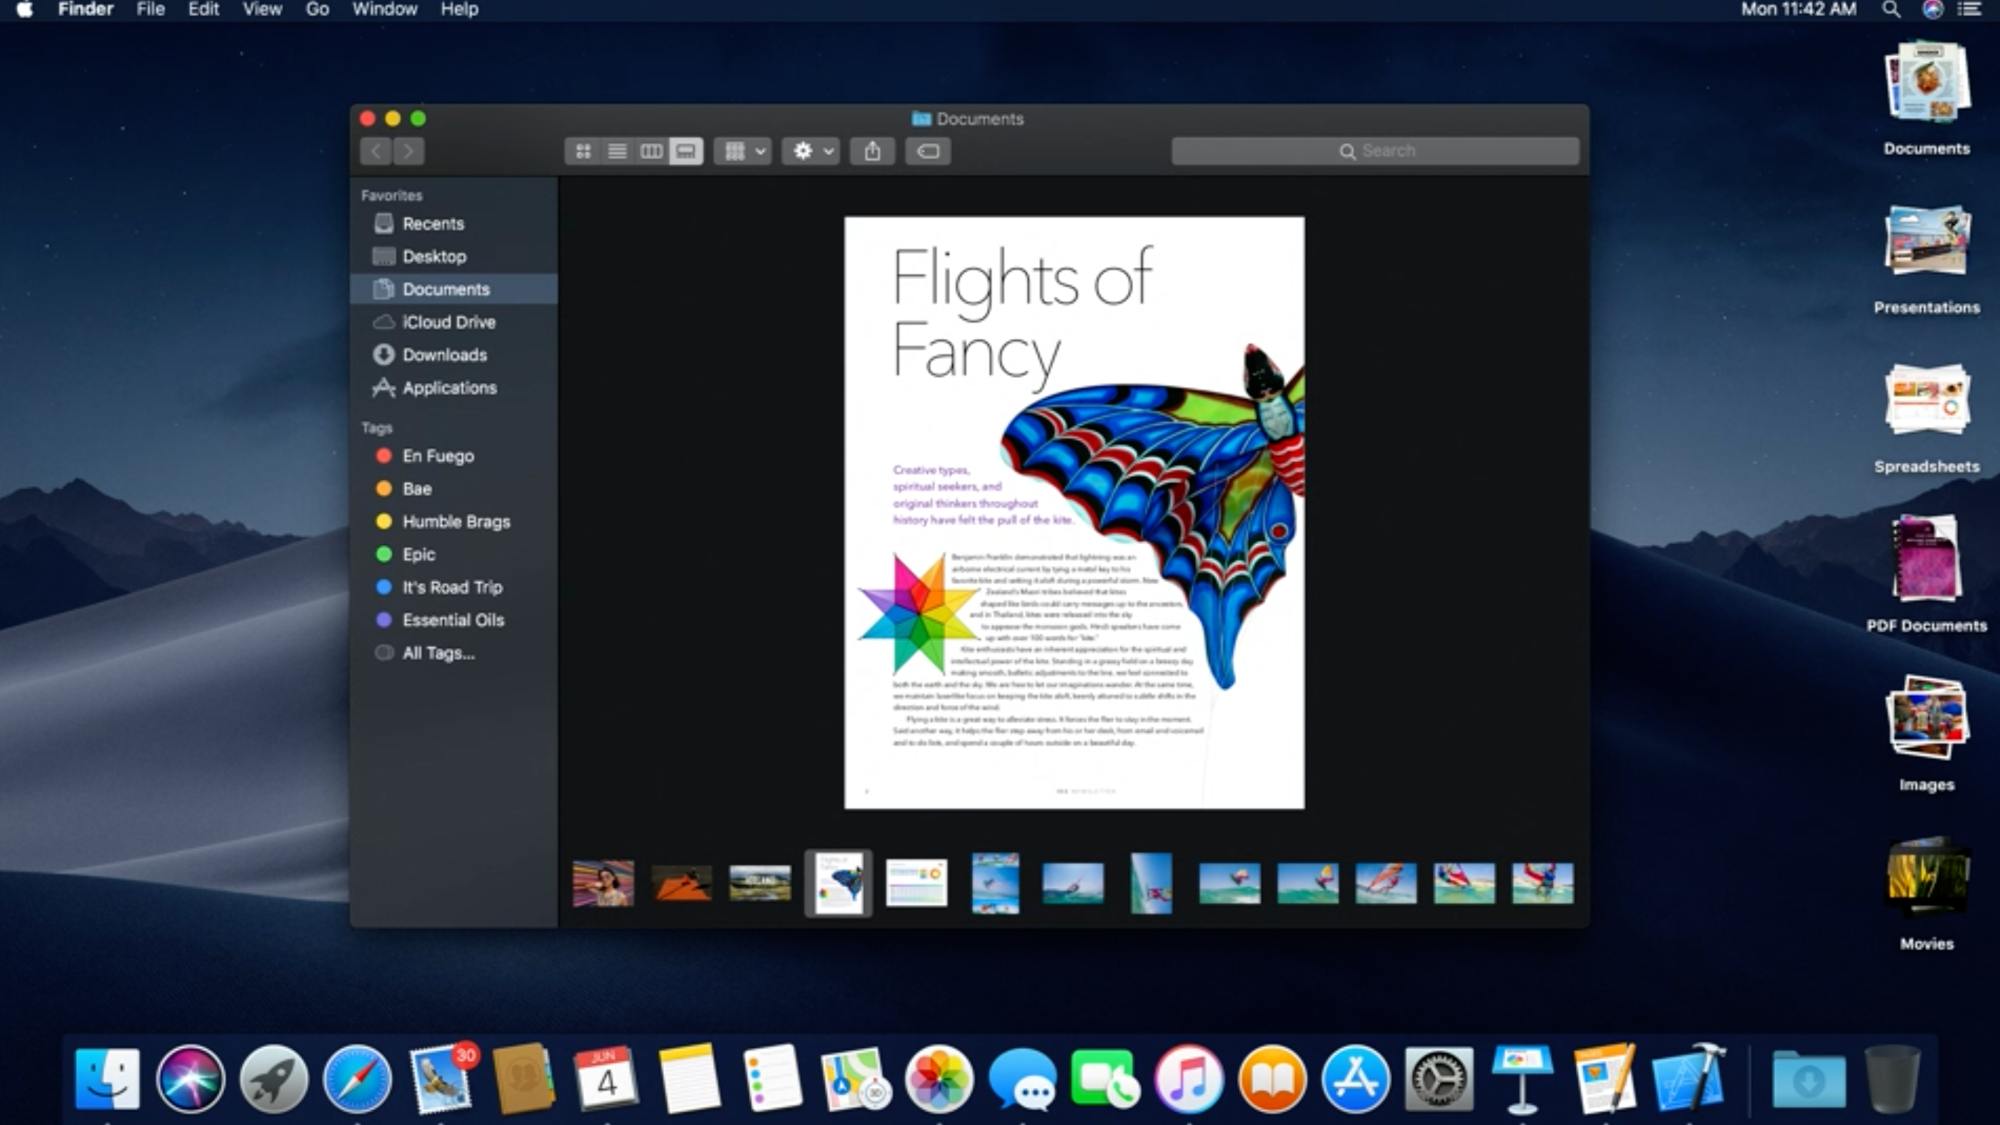Open the Share button in the toolbar

[872, 150]
